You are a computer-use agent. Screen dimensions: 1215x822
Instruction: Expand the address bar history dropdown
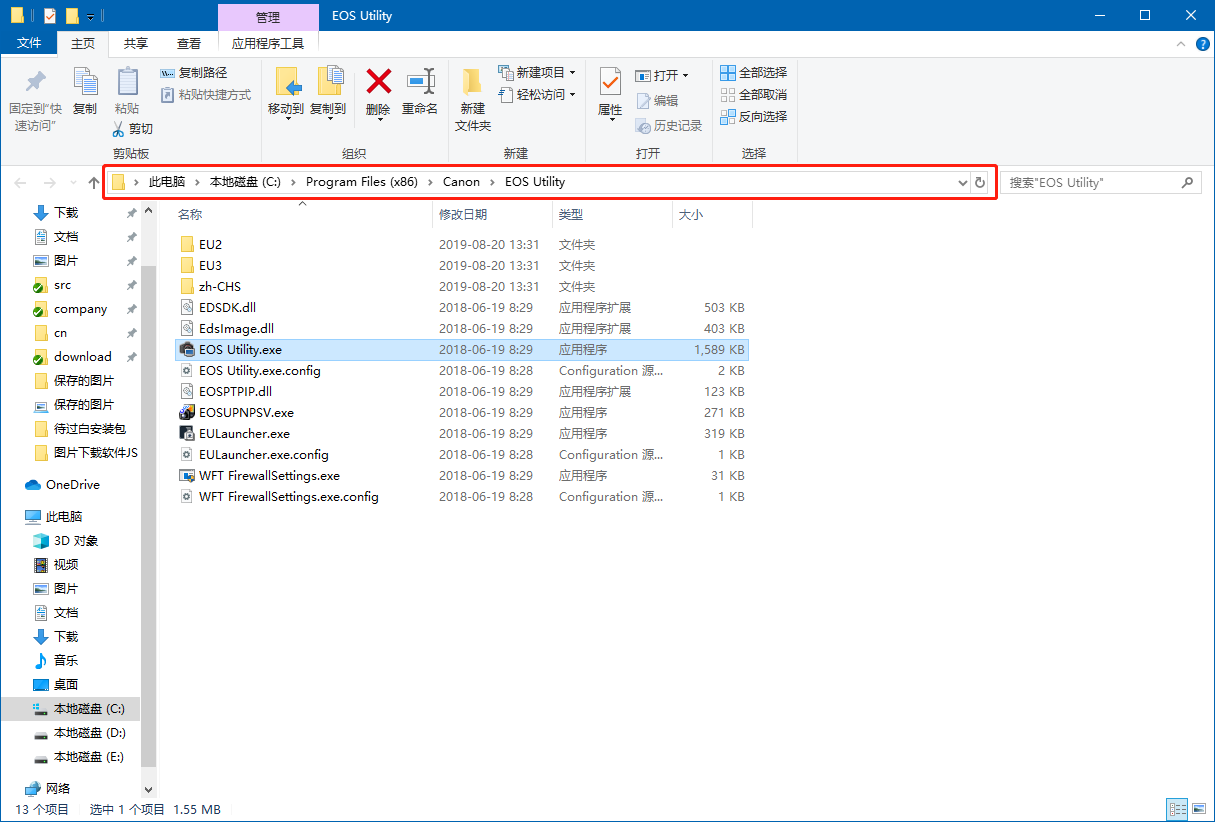click(x=963, y=183)
